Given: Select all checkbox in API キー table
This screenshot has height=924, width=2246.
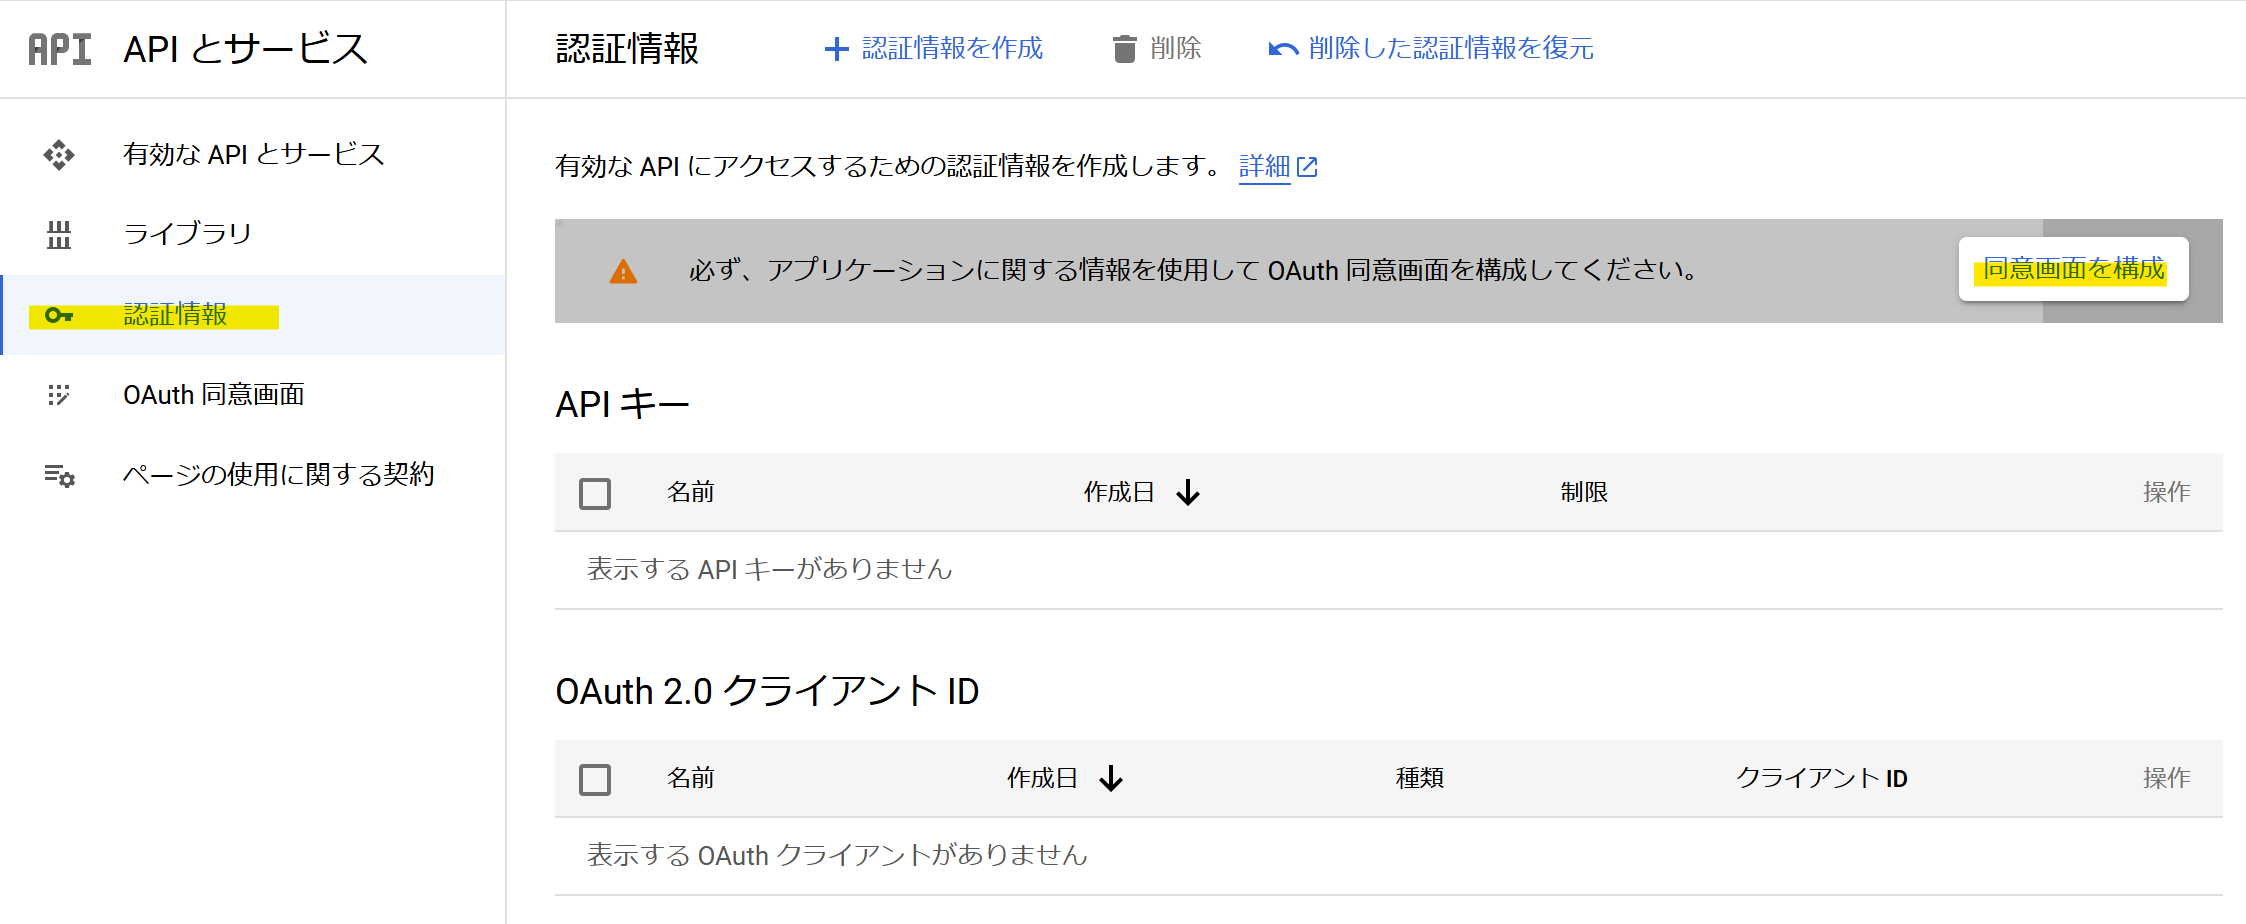Looking at the screenshot, I should click(x=595, y=493).
